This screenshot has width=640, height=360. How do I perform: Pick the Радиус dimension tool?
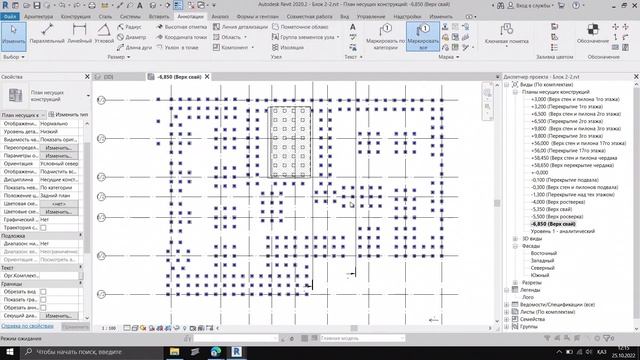pyautogui.click(x=129, y=27)
